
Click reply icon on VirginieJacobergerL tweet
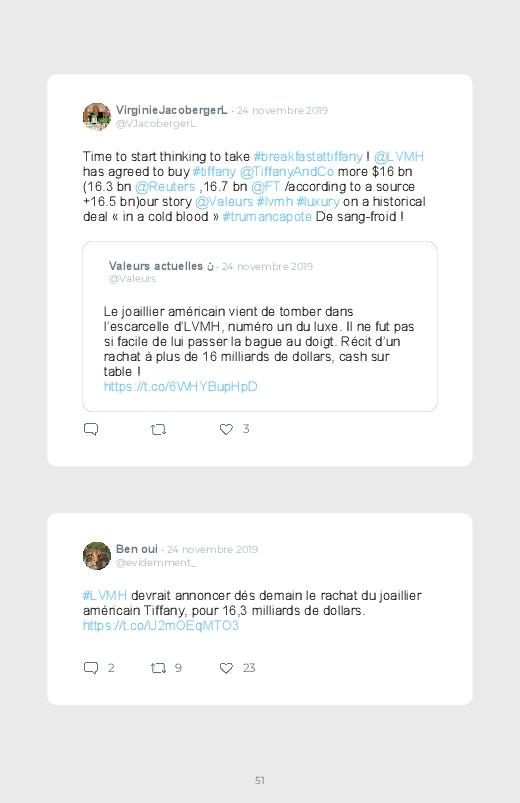pyautogui.click(x=91, y=429)
